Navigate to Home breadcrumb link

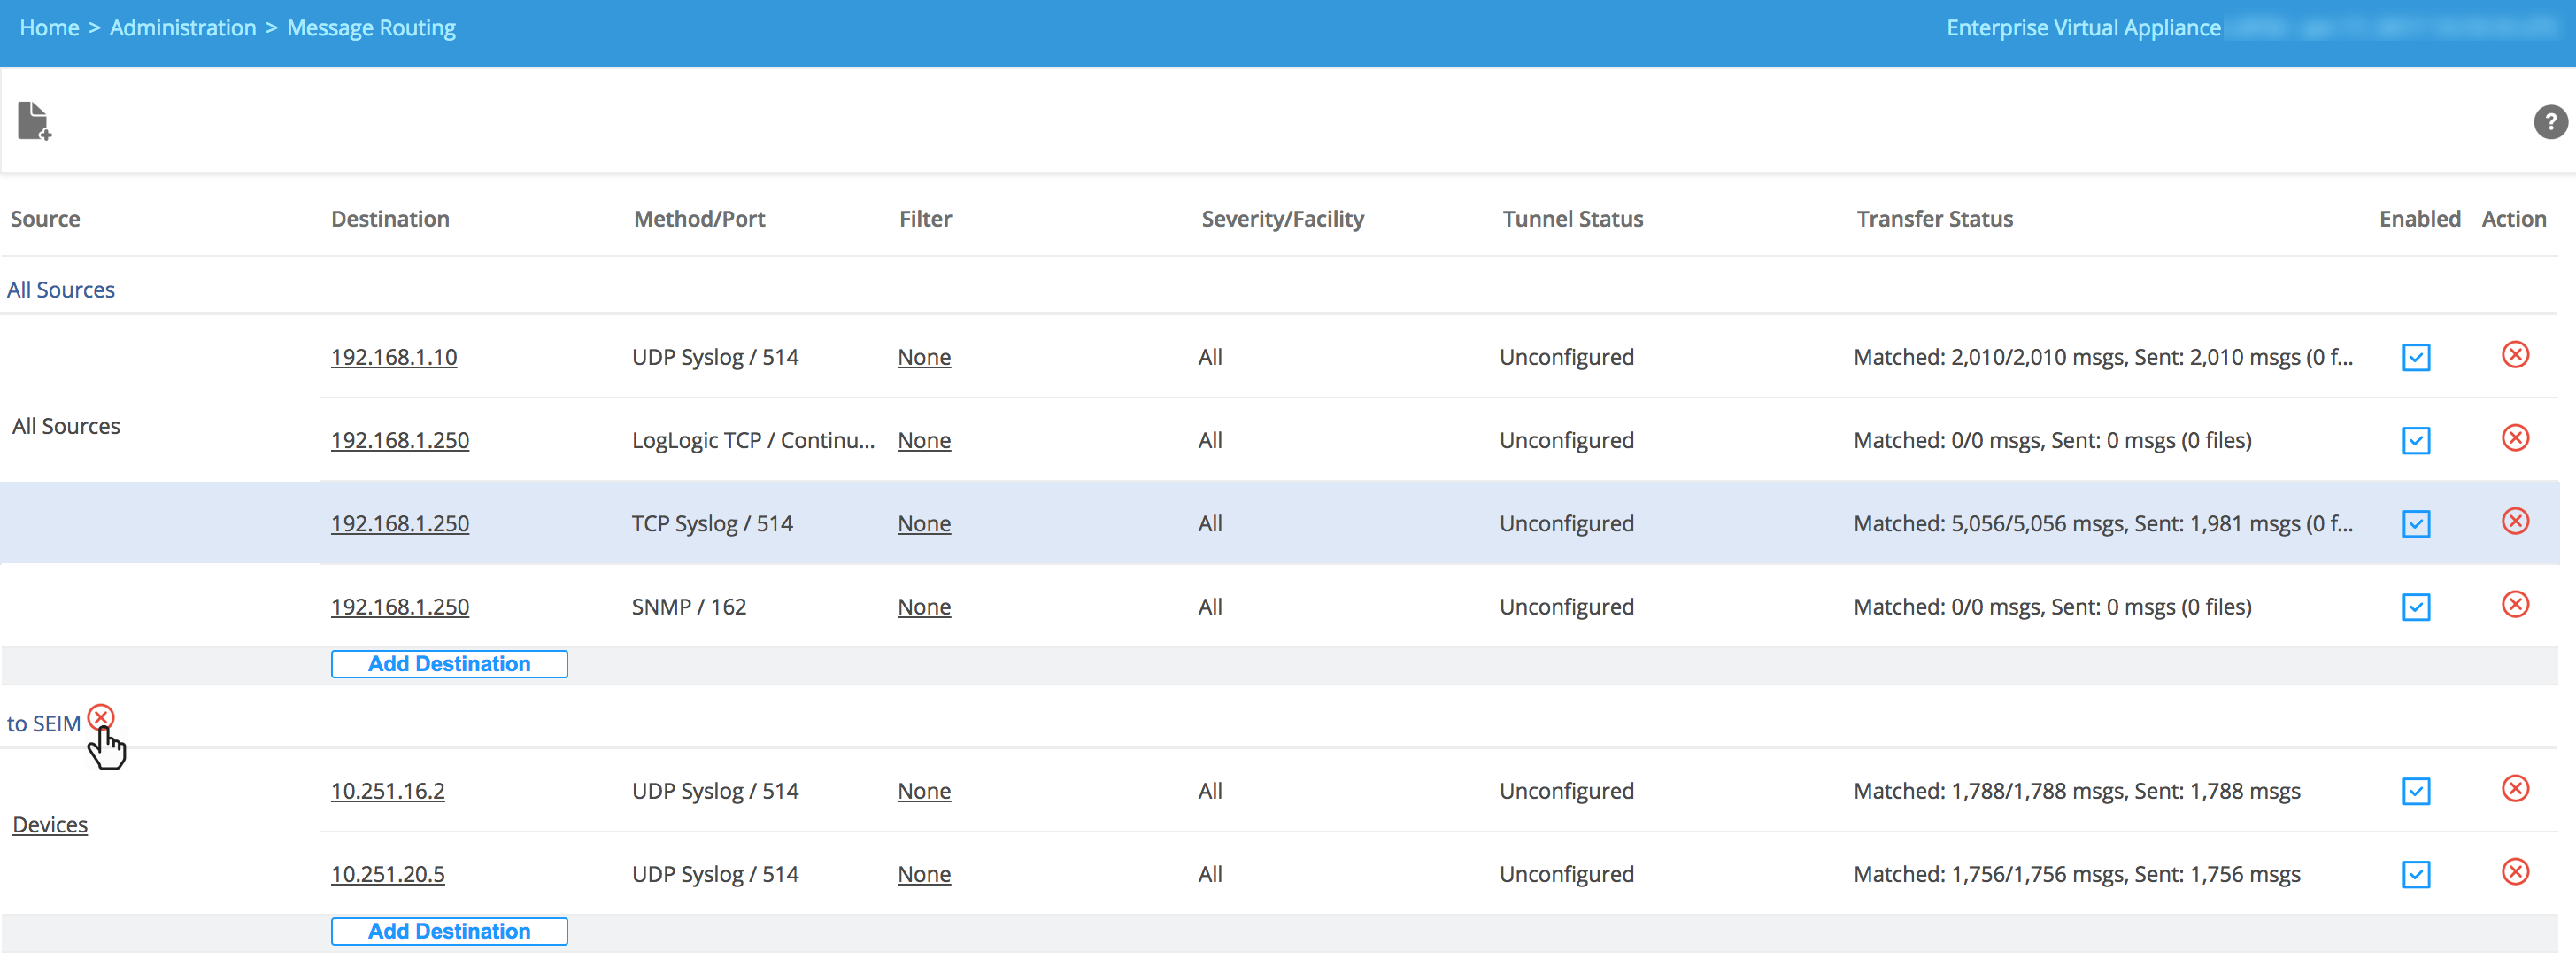tap(49, 28)
